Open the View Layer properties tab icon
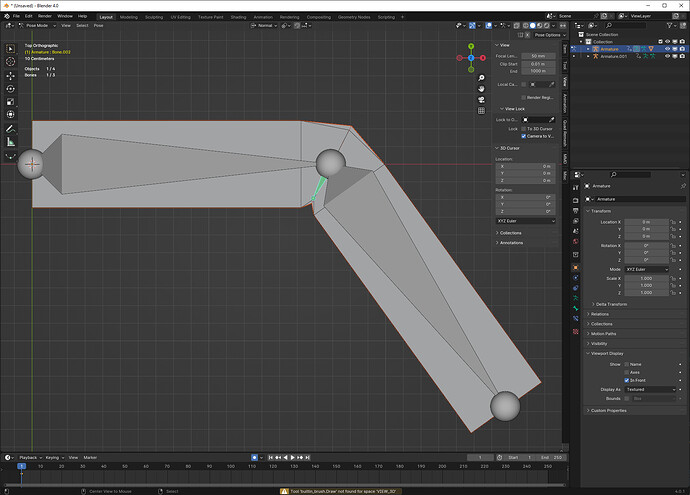Viewport: 690px width, 495px height. pyautogui.click(x=576, y=221)
